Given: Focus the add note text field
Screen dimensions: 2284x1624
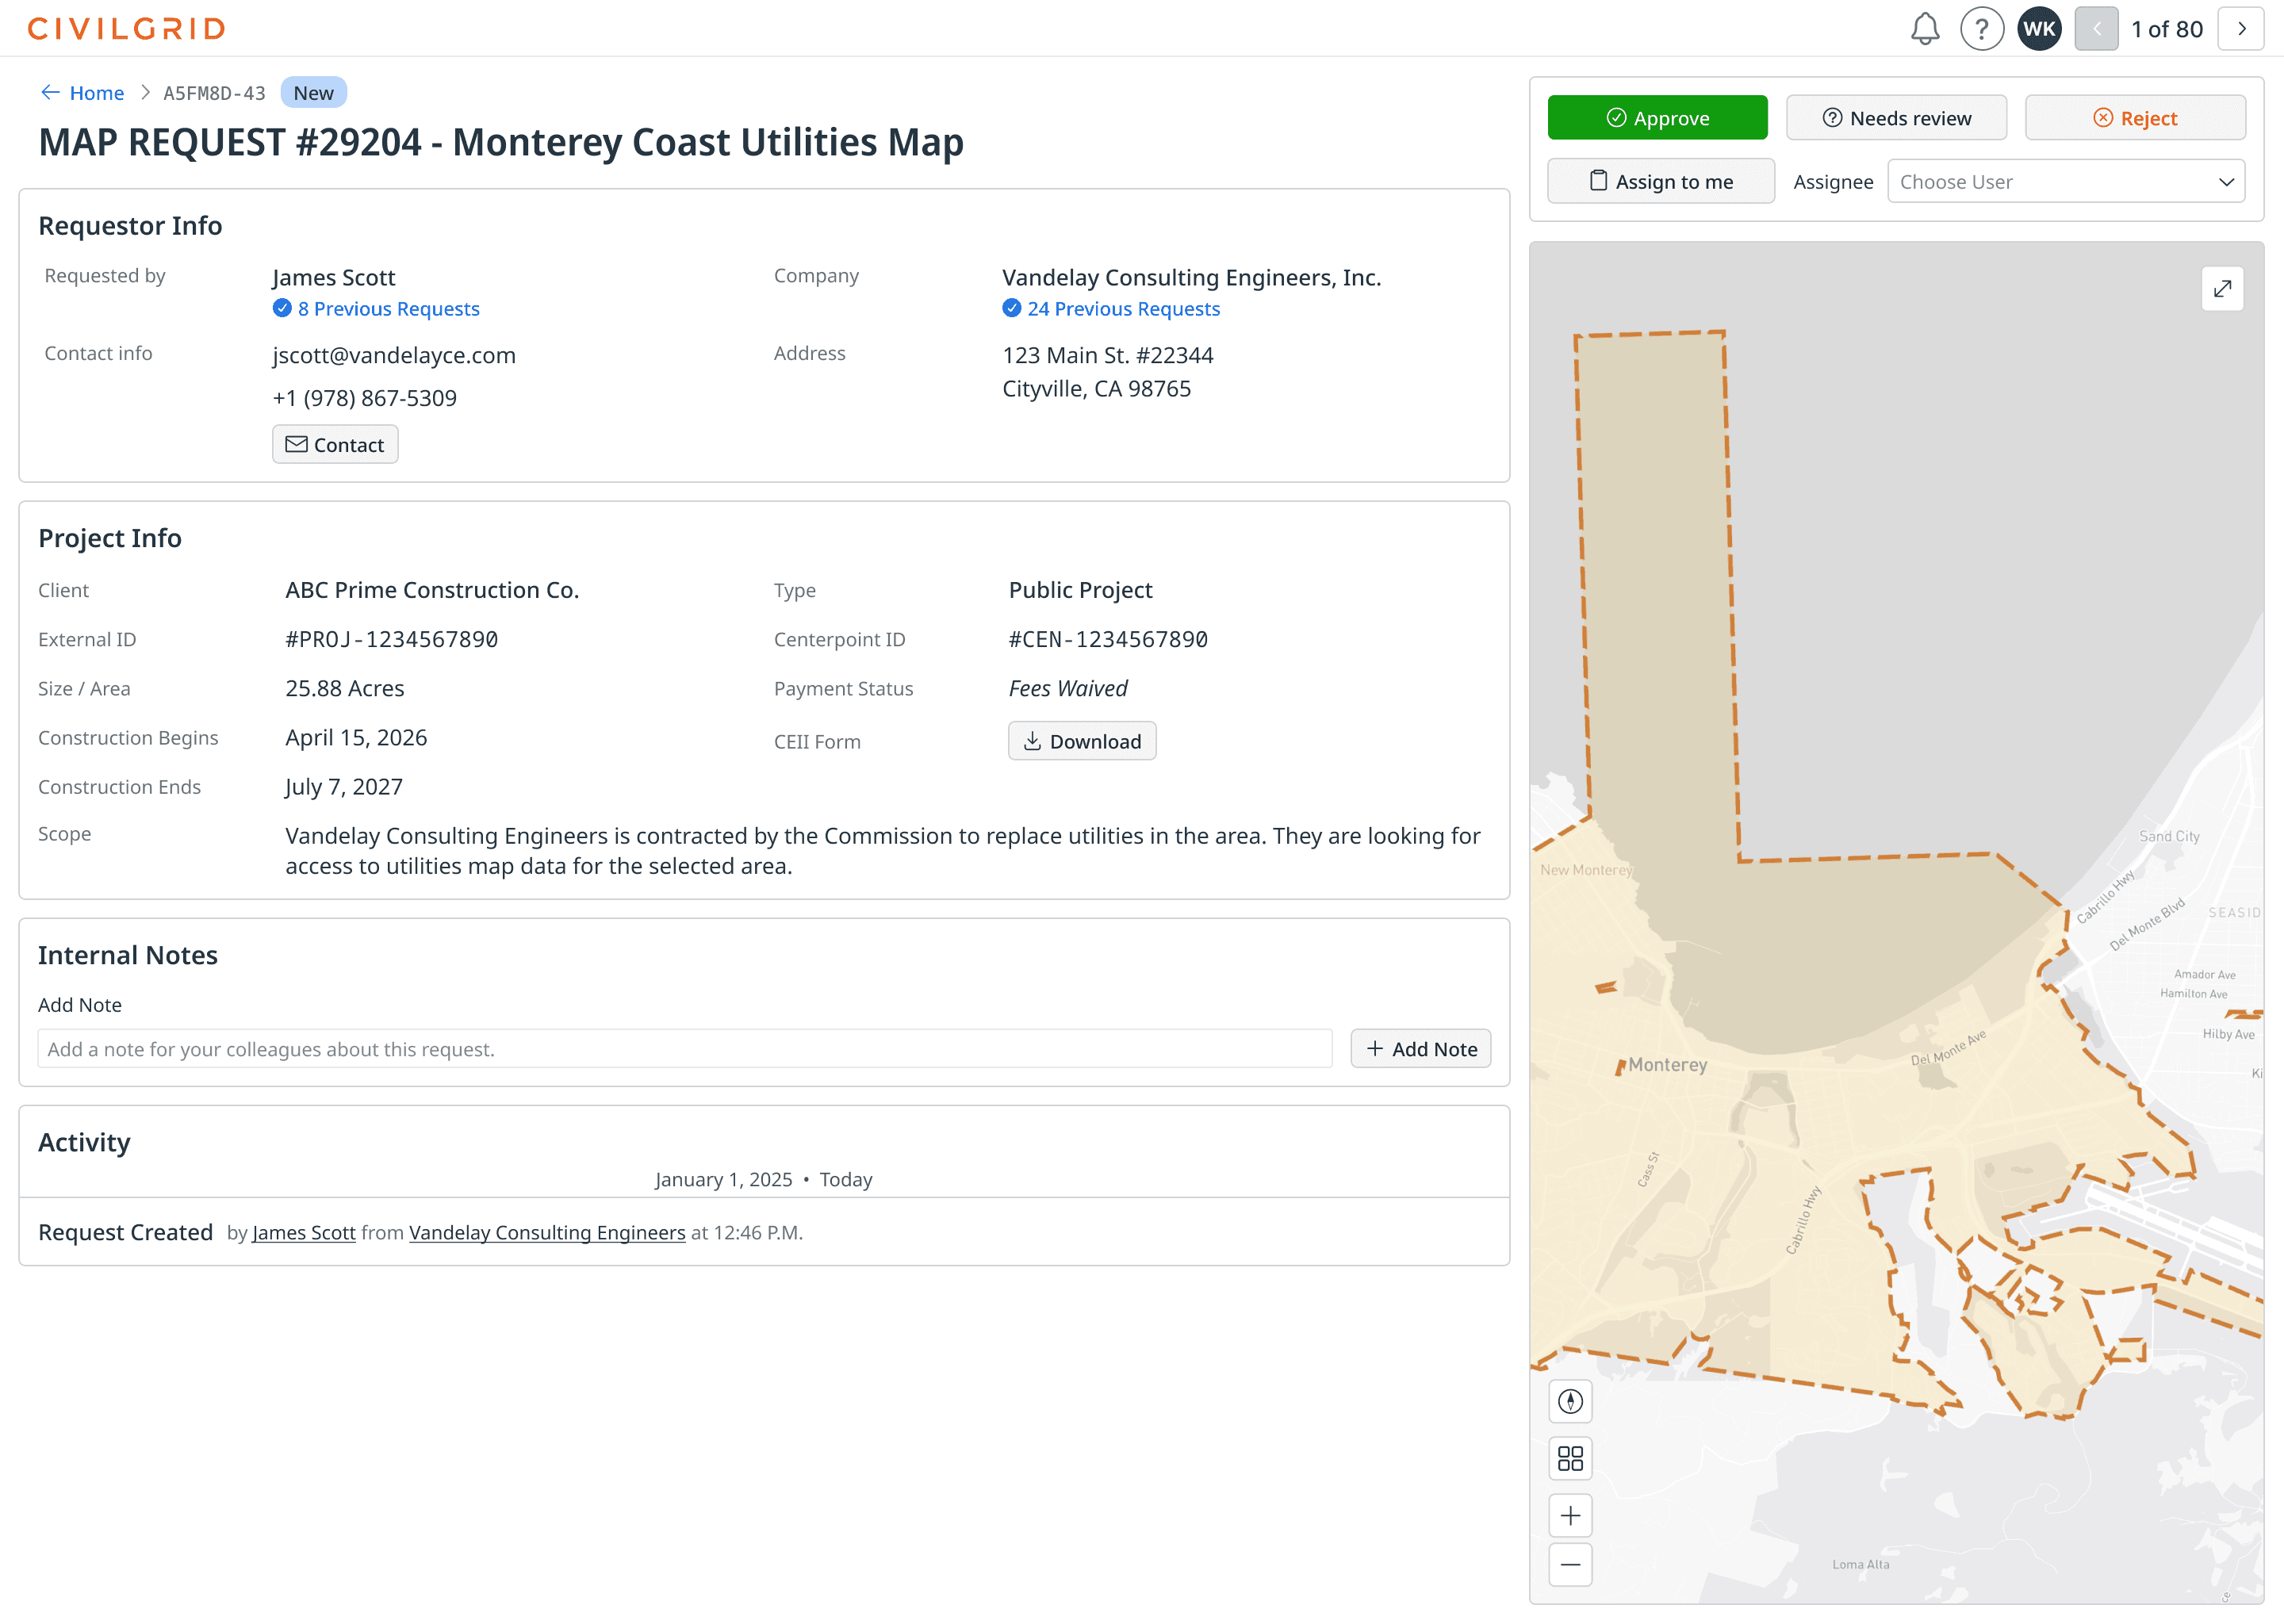Looking at the screenshot, I should (x=684, y=1049).
